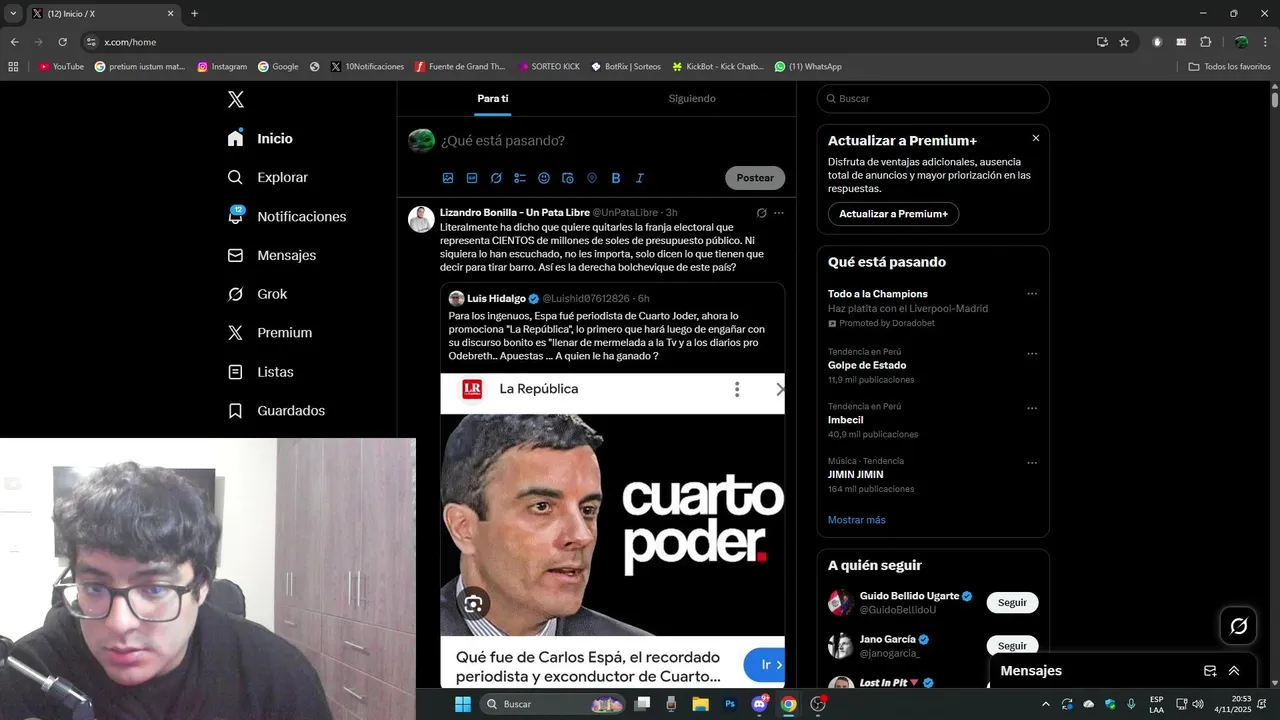Add an image to the post composer
1280x720 pixels.
click(x=448, y=178)
